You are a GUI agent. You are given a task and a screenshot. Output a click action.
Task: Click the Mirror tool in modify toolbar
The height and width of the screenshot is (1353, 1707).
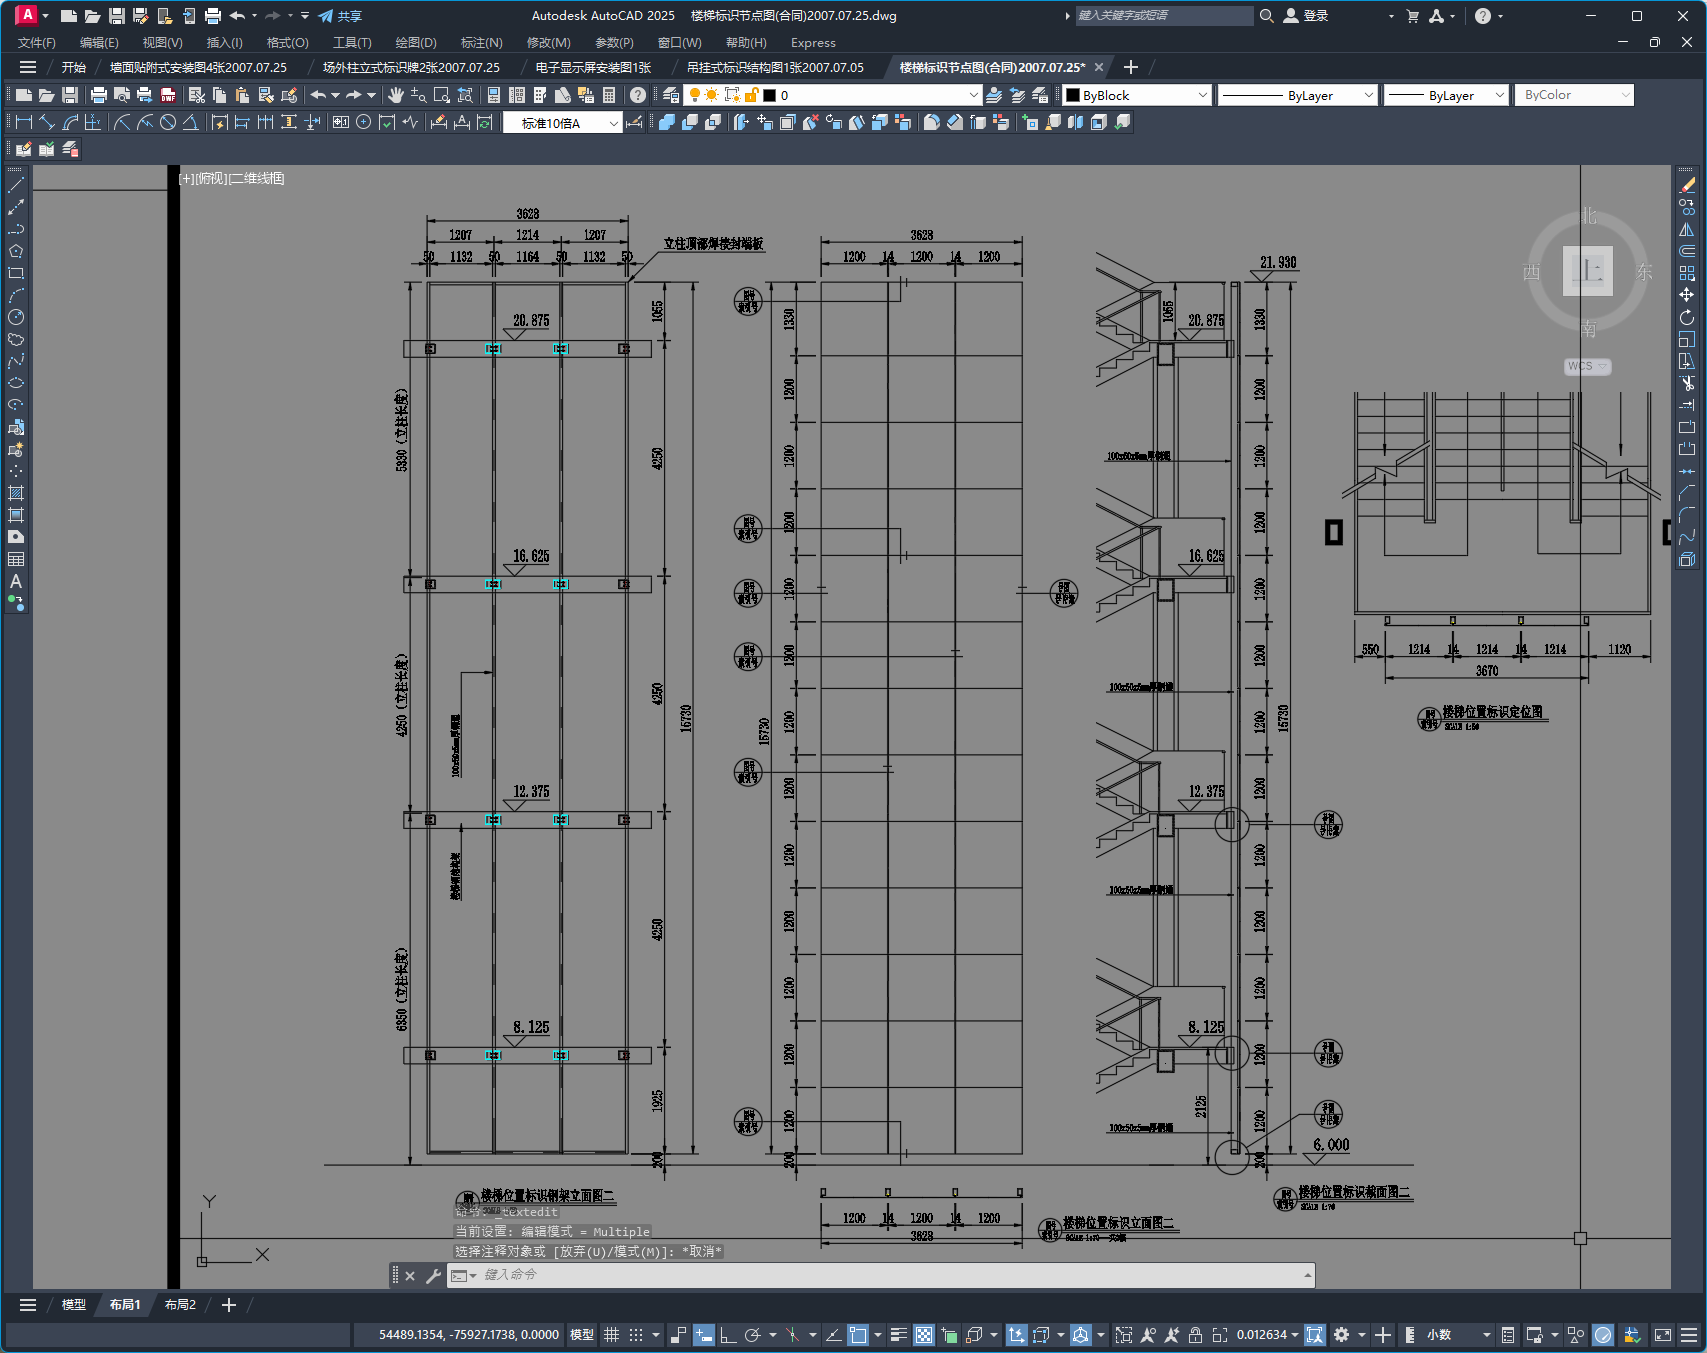pyautogui.click(x=1687, y=229)
